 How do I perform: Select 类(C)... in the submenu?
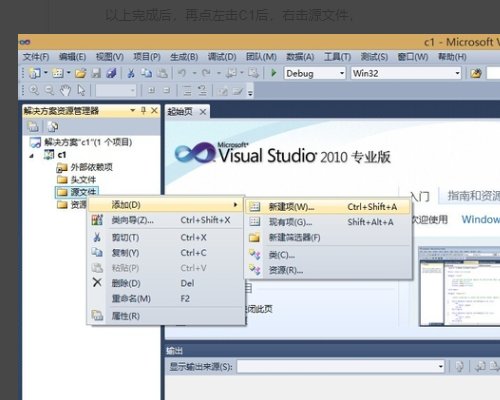(x=328, y=255)
